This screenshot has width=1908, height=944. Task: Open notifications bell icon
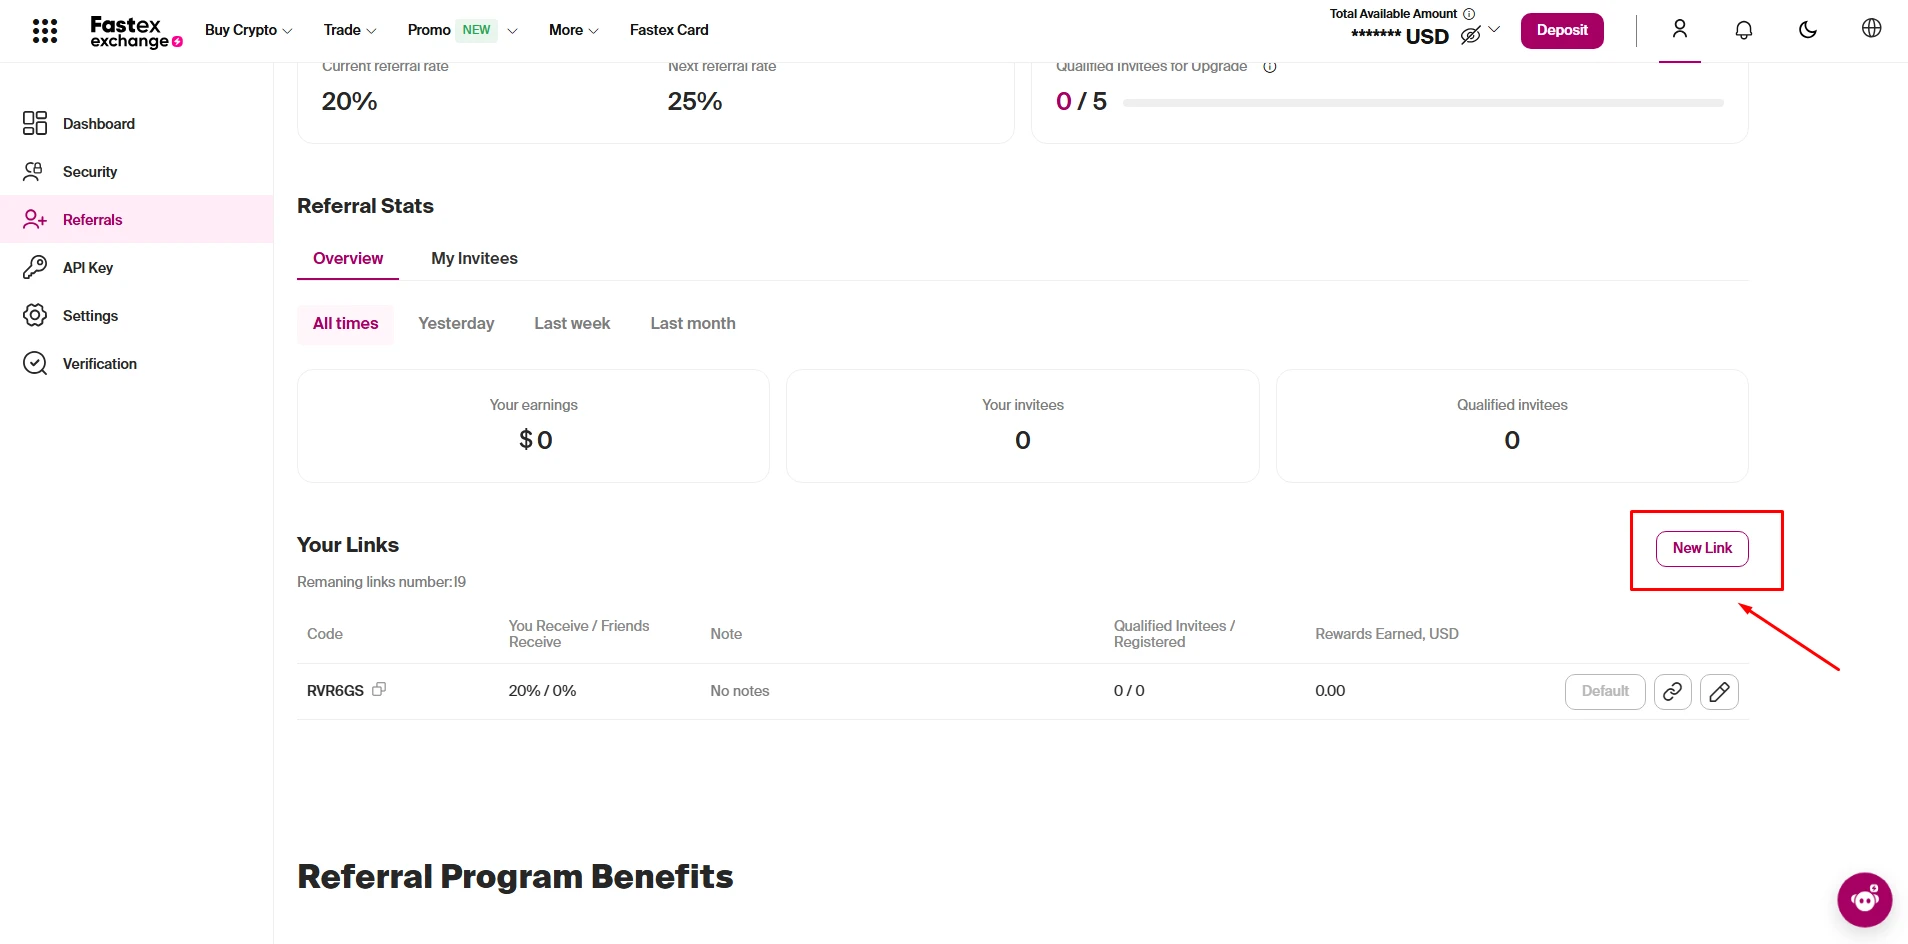click(1743, 30)
